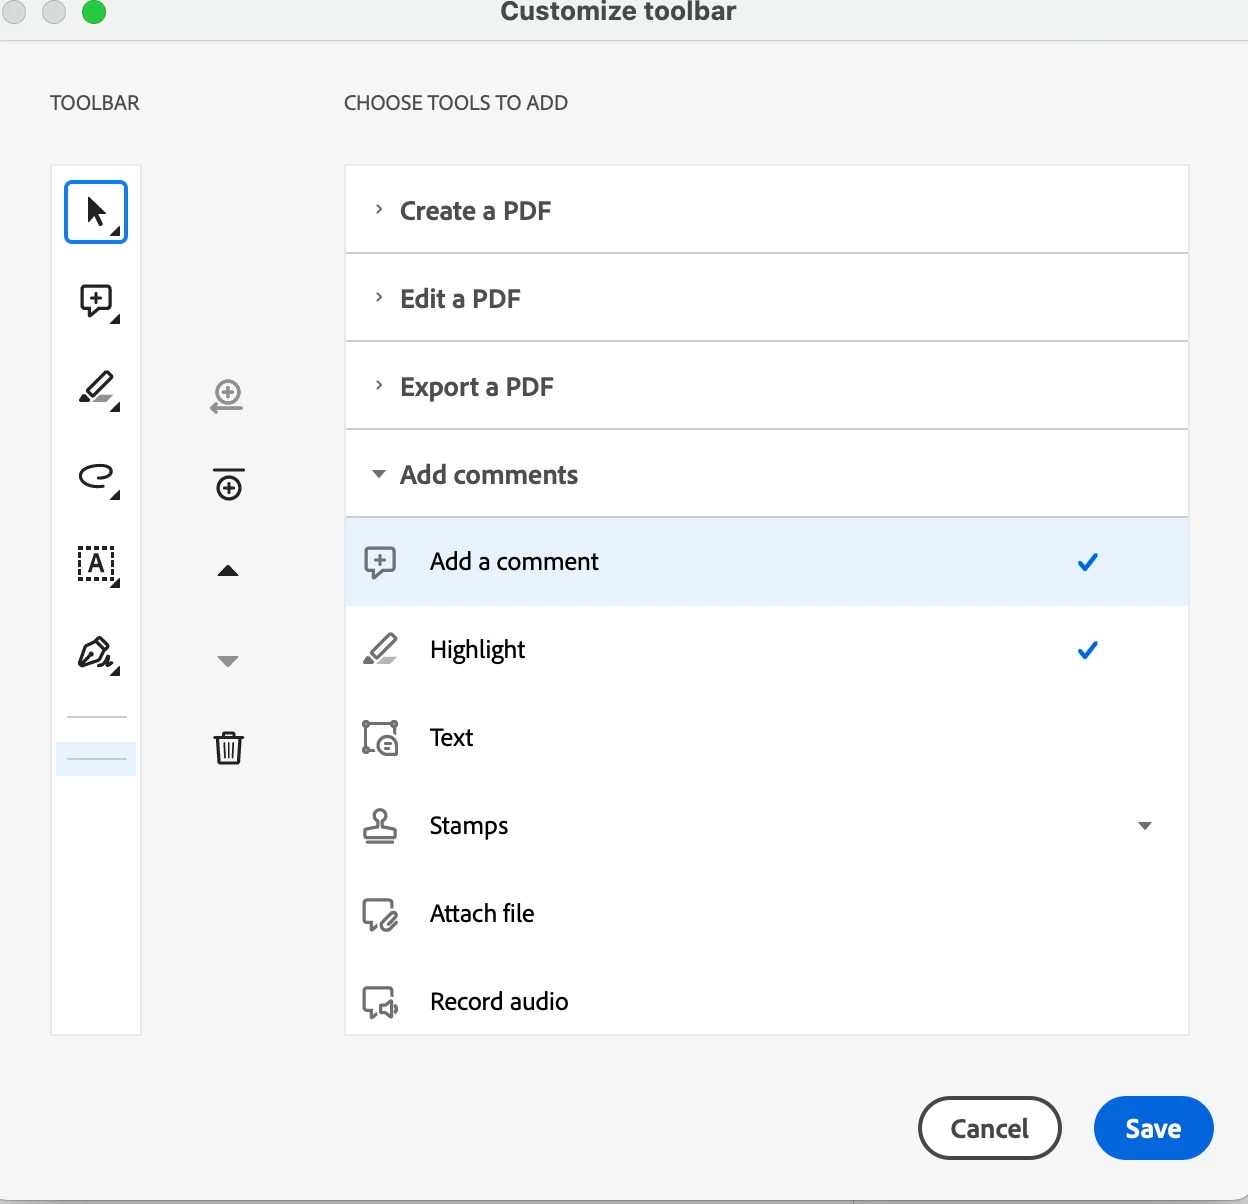The height and width of the screenshot is (1204, 1248).
Task: Expand the Edit a PDF section
Action: click(x=767, y=298)
